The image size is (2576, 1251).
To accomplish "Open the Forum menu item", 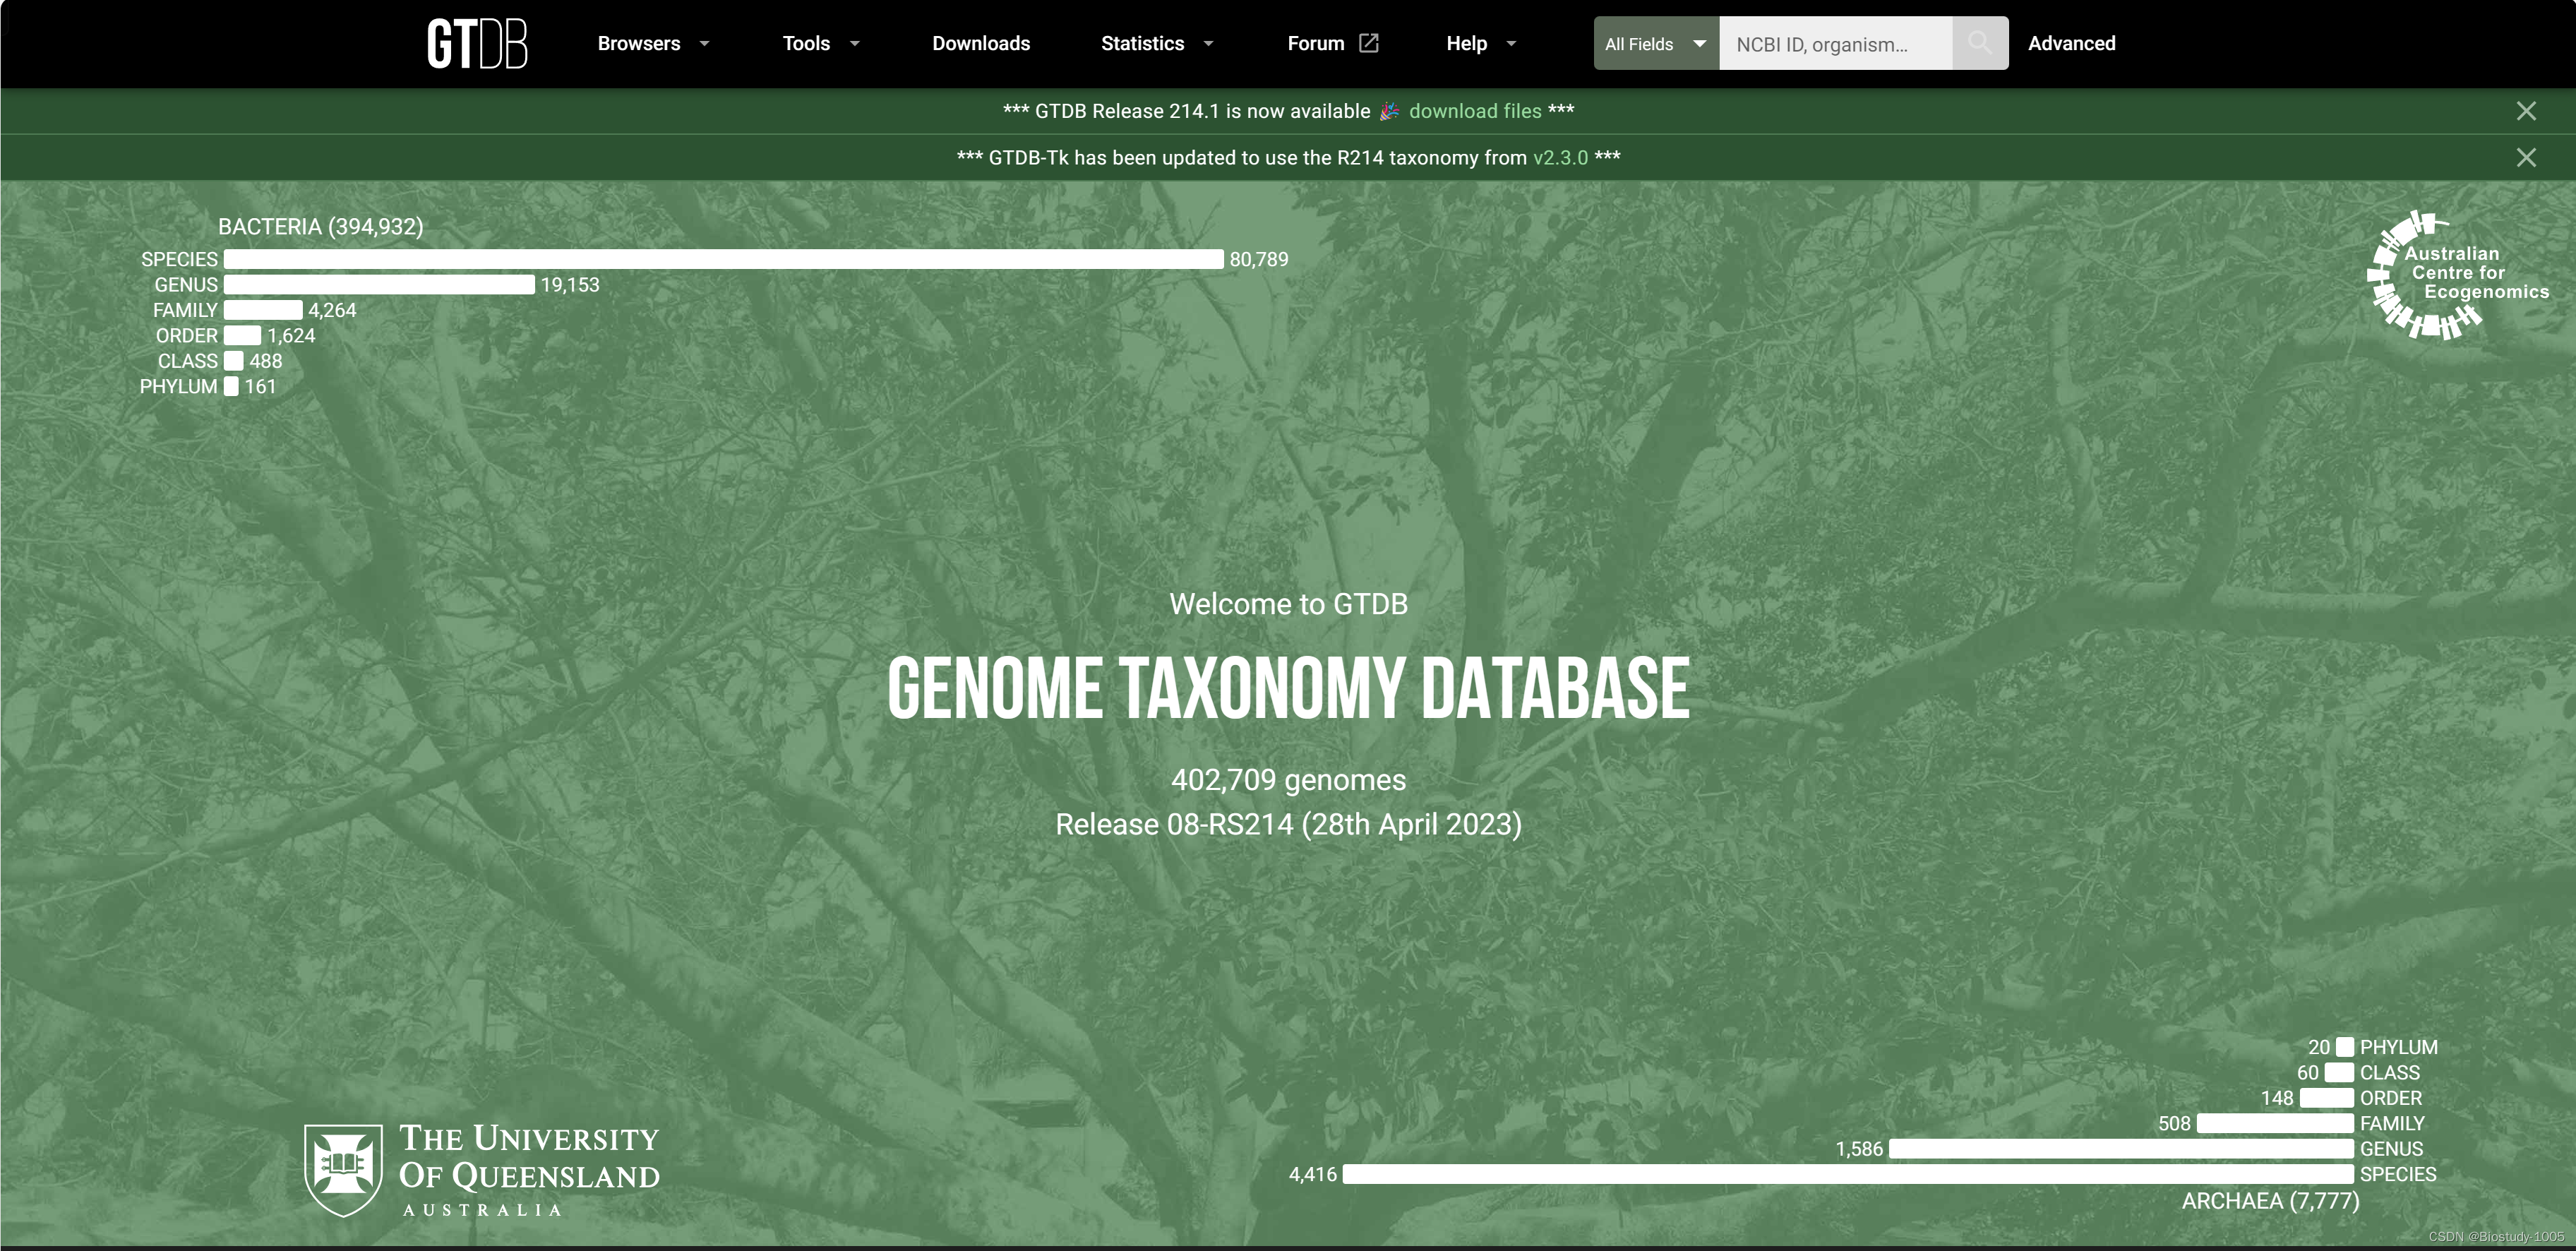I will (1315, 43).
